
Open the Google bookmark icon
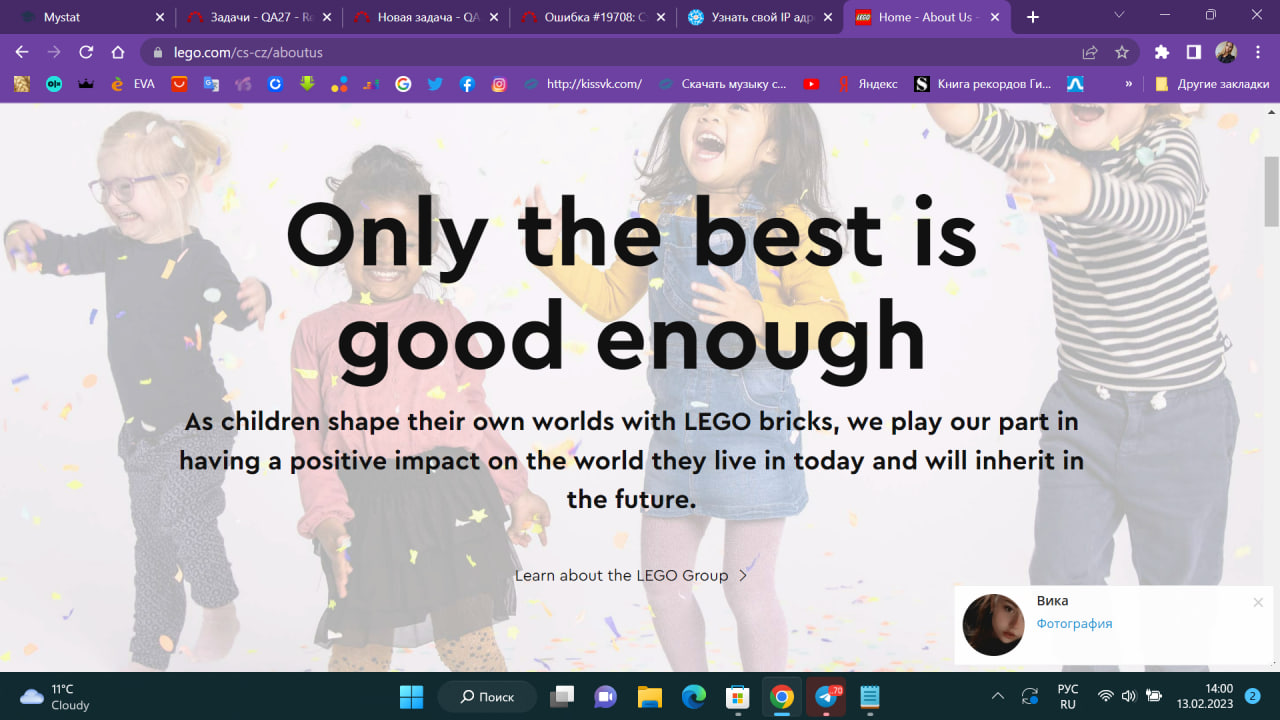[403, 84]
